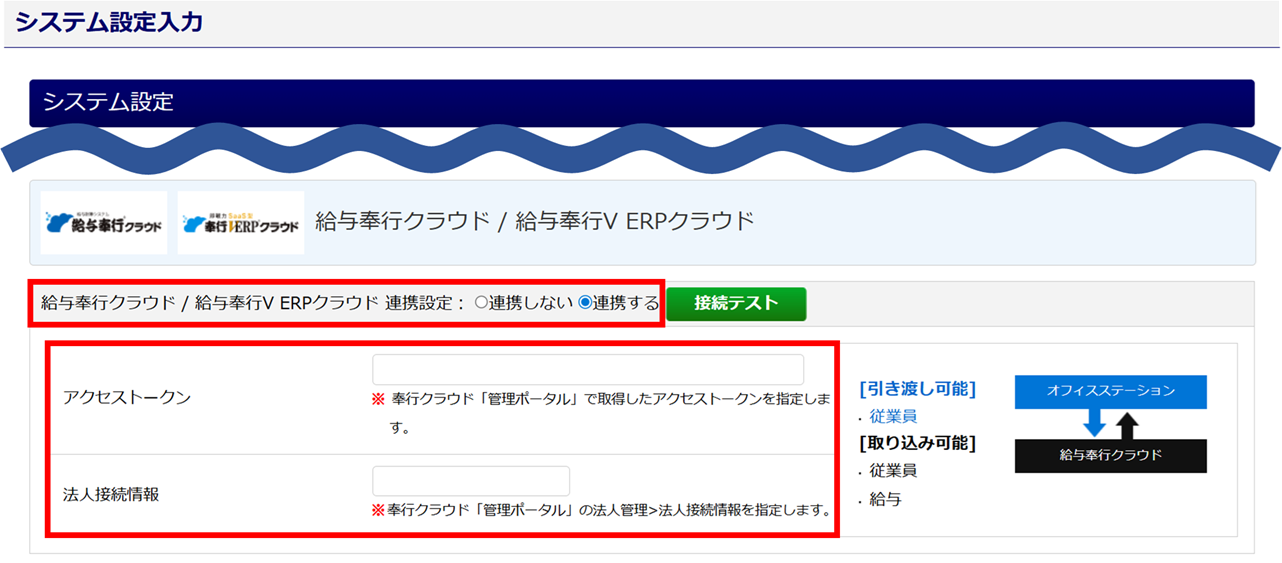This screenshot has height=563, width=1282.
Task: Click the black 給与奉行クラウド diagram box
Action: coord(1111,455)
